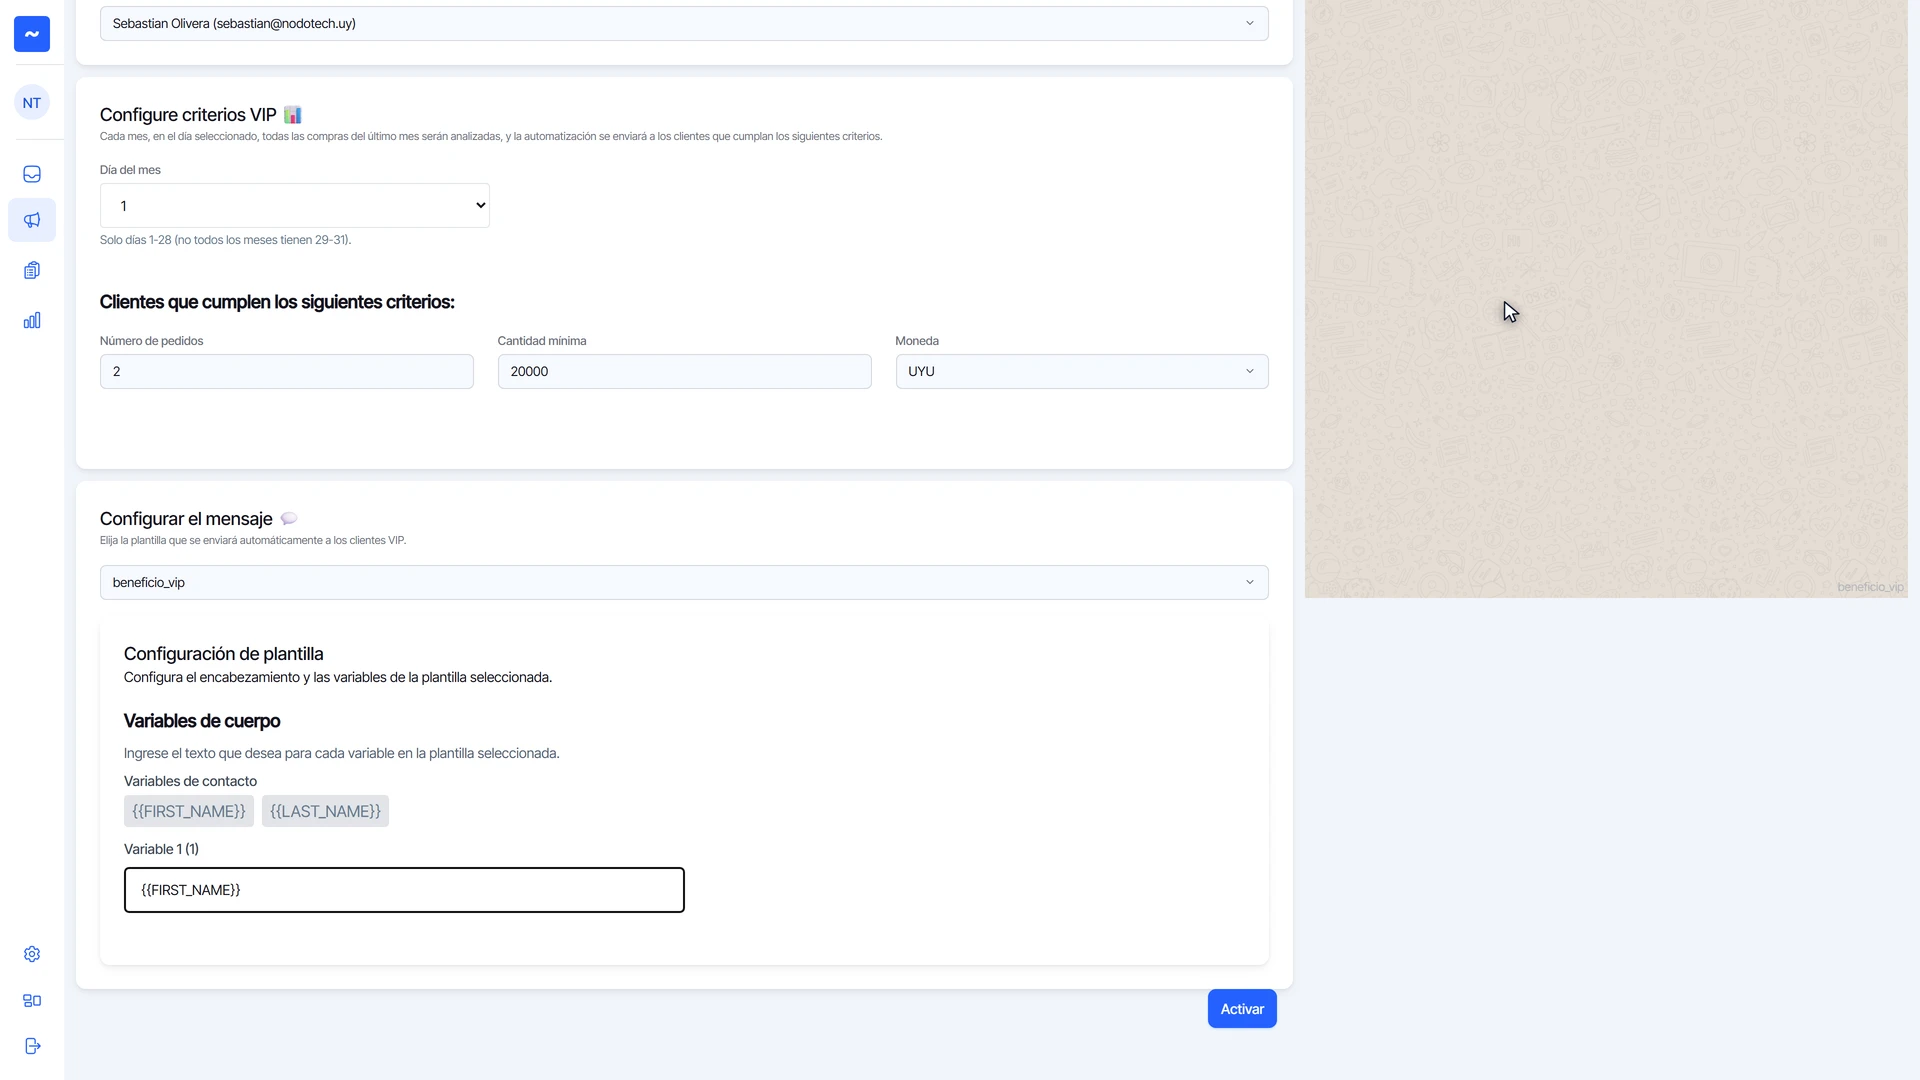
Task: Select the megaphone campaigns icon
Action: [32, 220]
